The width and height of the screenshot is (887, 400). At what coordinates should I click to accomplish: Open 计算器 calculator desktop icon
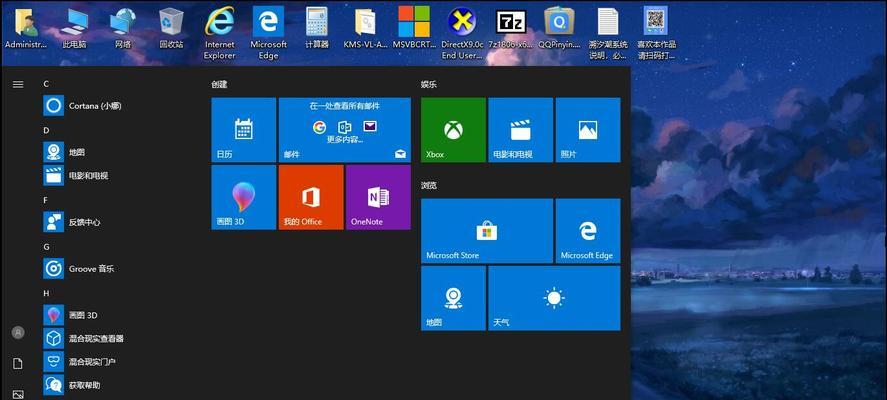coord(317,28)
